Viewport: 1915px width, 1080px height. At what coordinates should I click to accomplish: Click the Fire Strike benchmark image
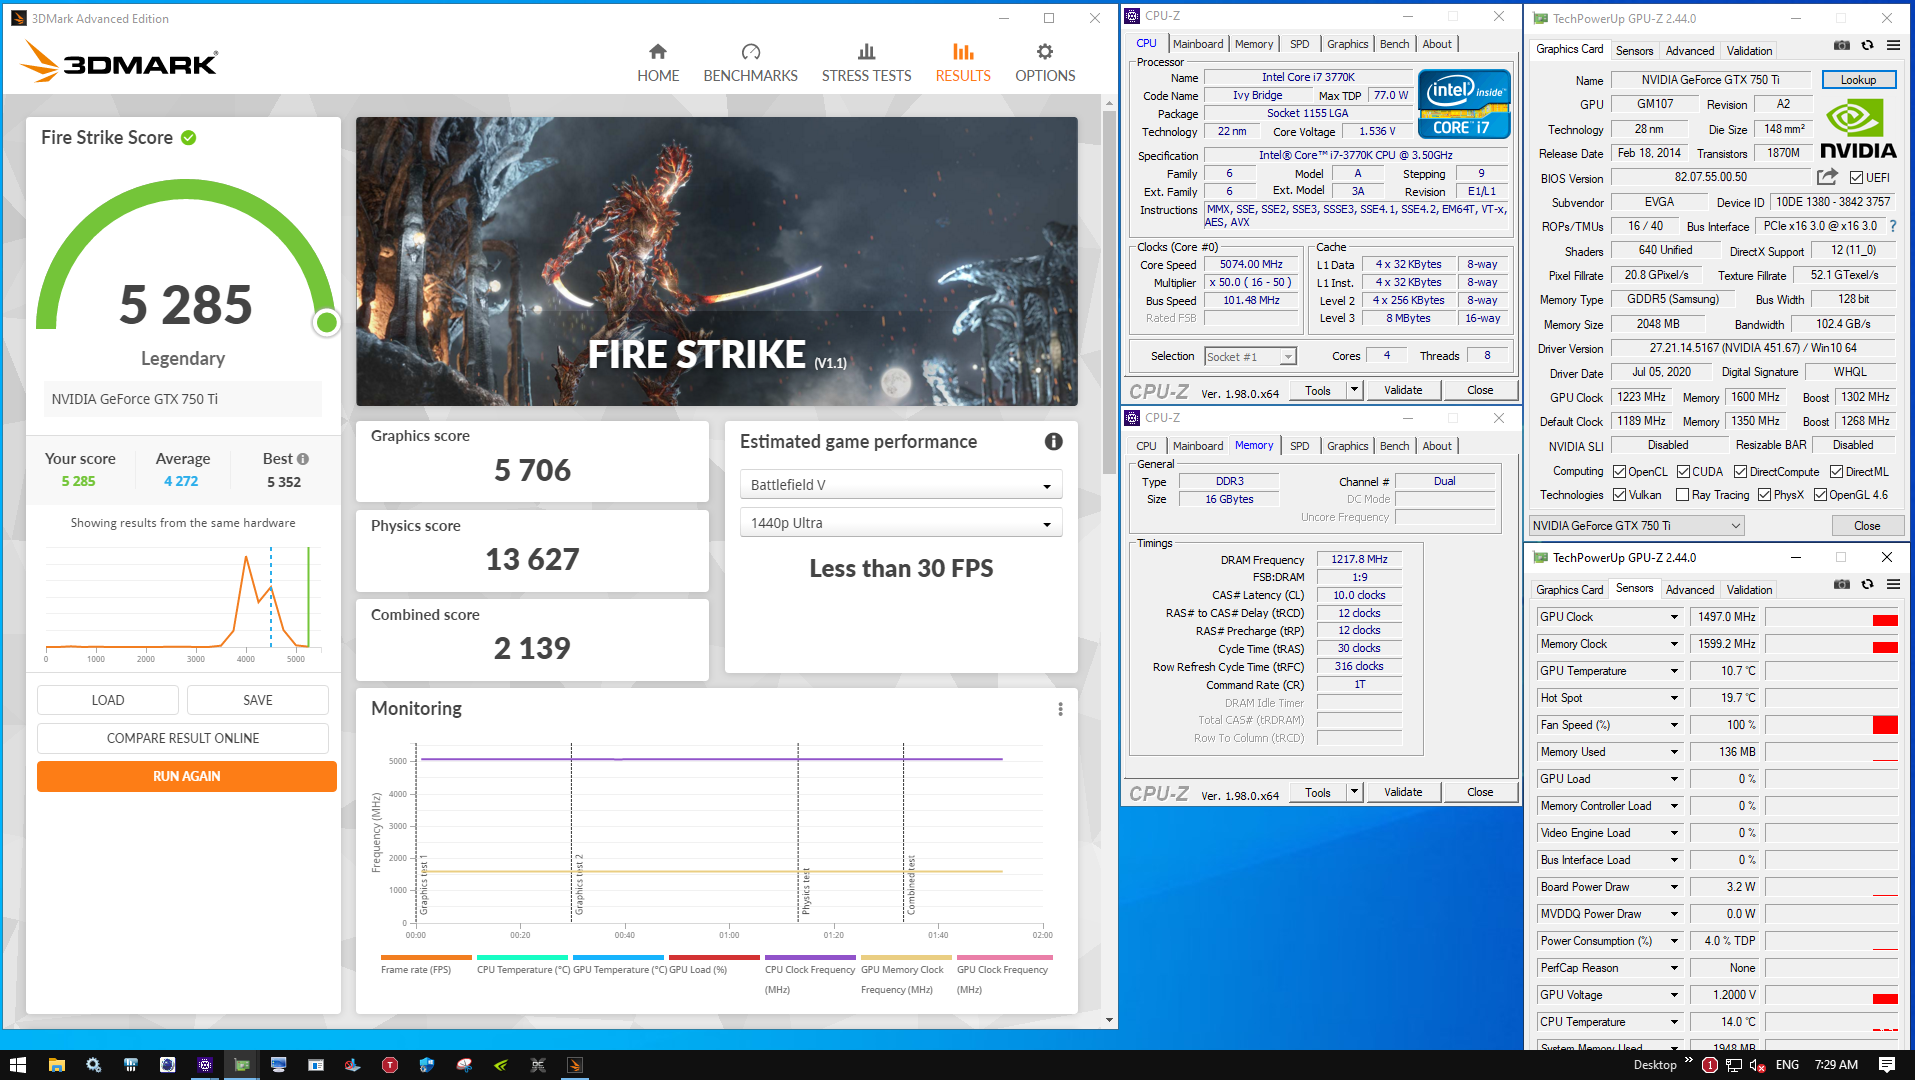(x=717, y=261)
